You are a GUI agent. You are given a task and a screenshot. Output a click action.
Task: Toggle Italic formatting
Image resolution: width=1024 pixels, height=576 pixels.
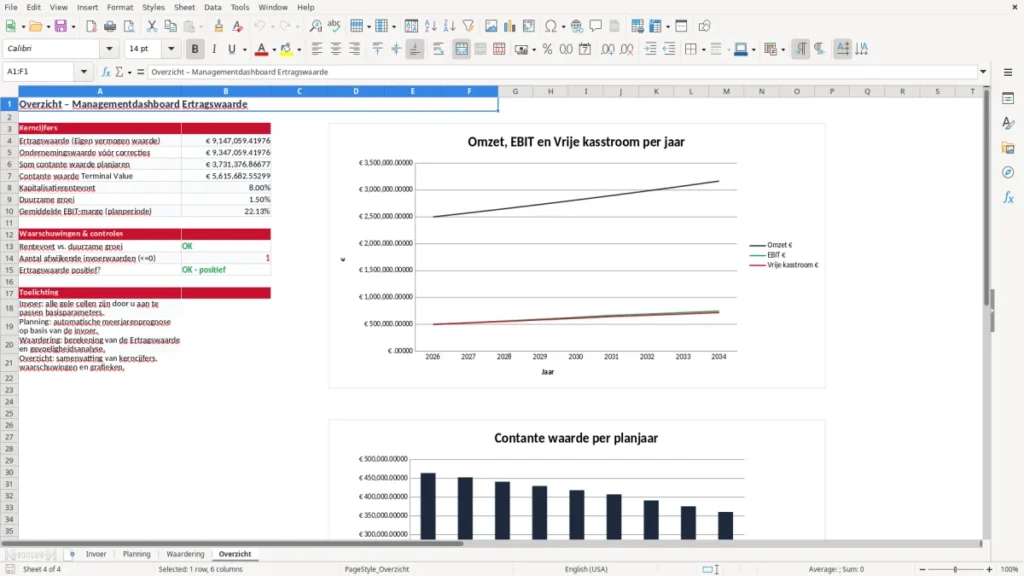[214, 49]
